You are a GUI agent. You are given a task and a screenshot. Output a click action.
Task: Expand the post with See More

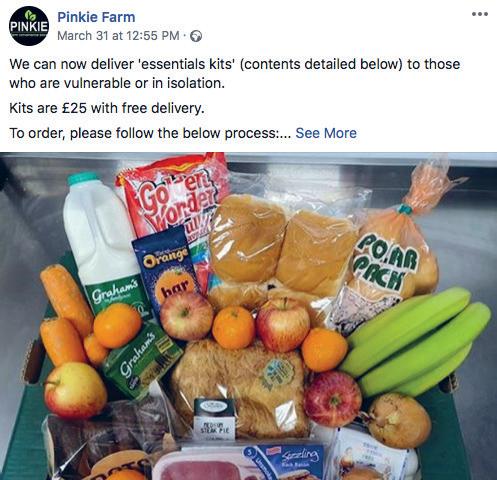pyautogui.click(x=326, y=133)
